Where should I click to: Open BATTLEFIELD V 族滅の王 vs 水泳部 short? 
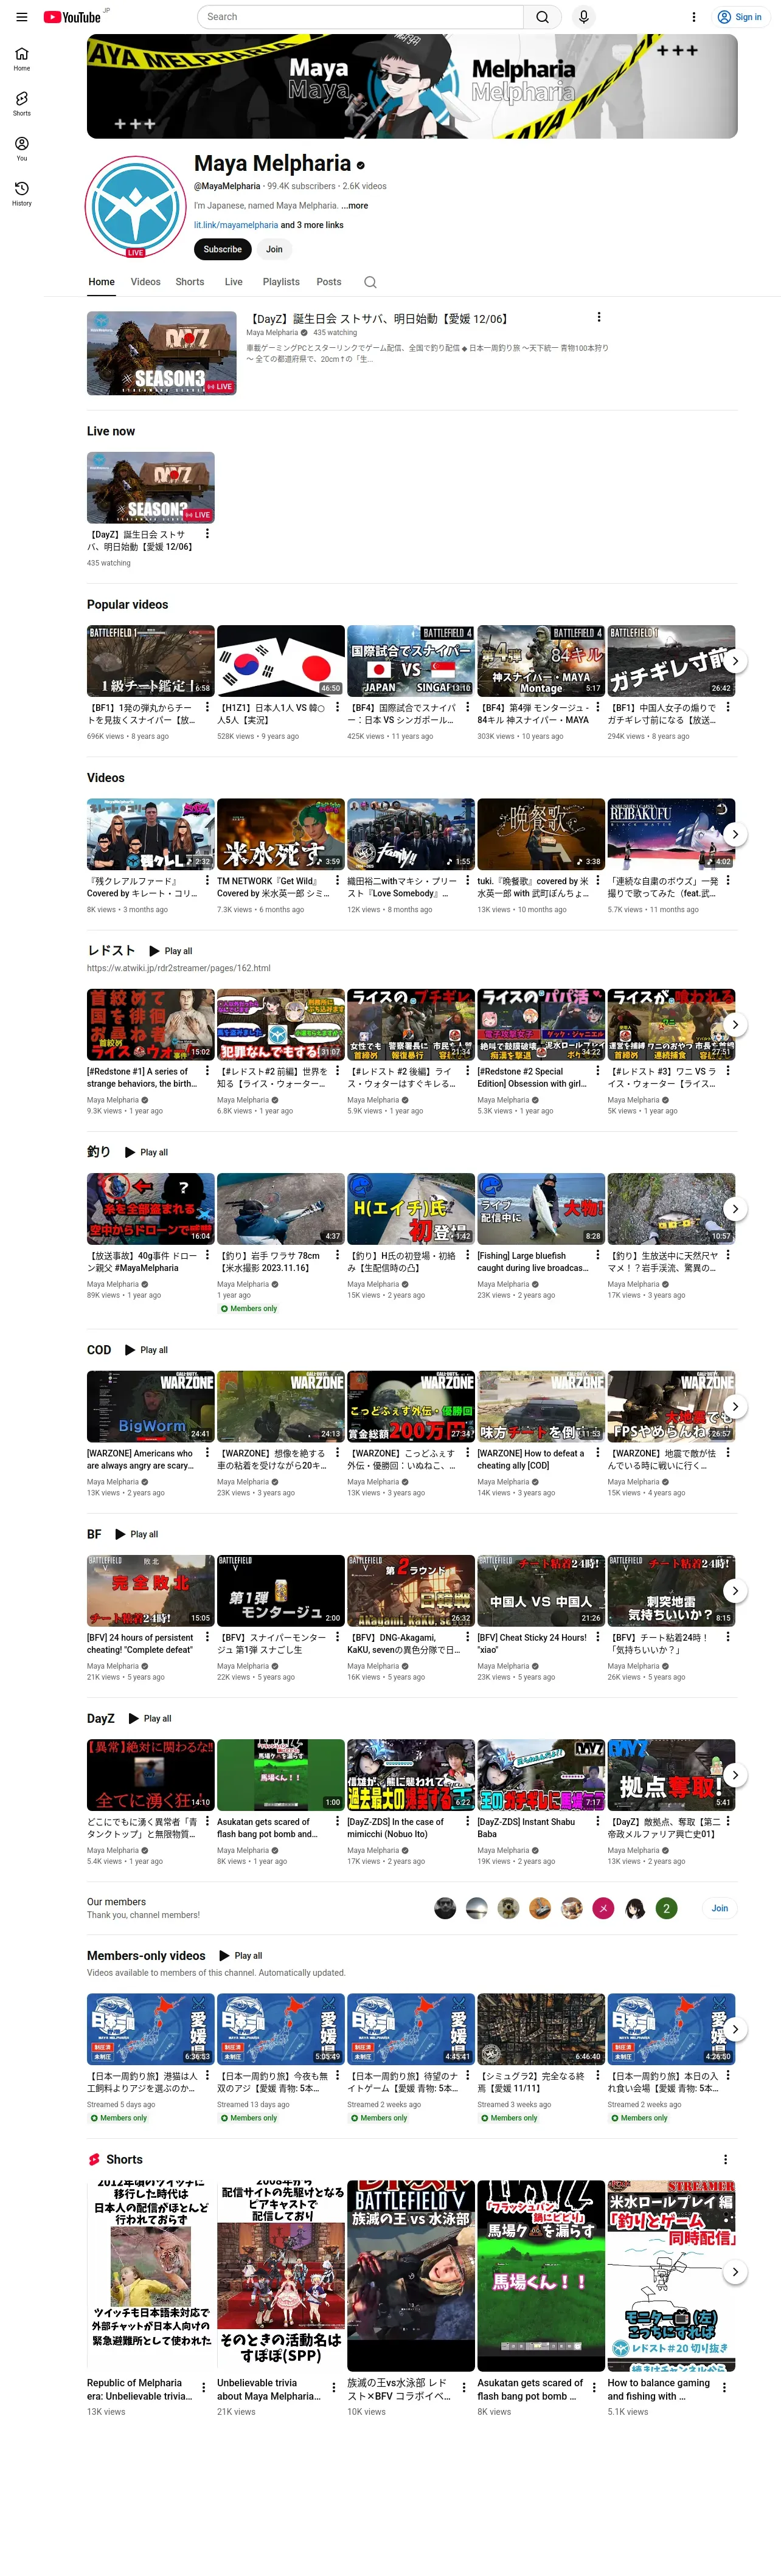[x=411, y=2276]
